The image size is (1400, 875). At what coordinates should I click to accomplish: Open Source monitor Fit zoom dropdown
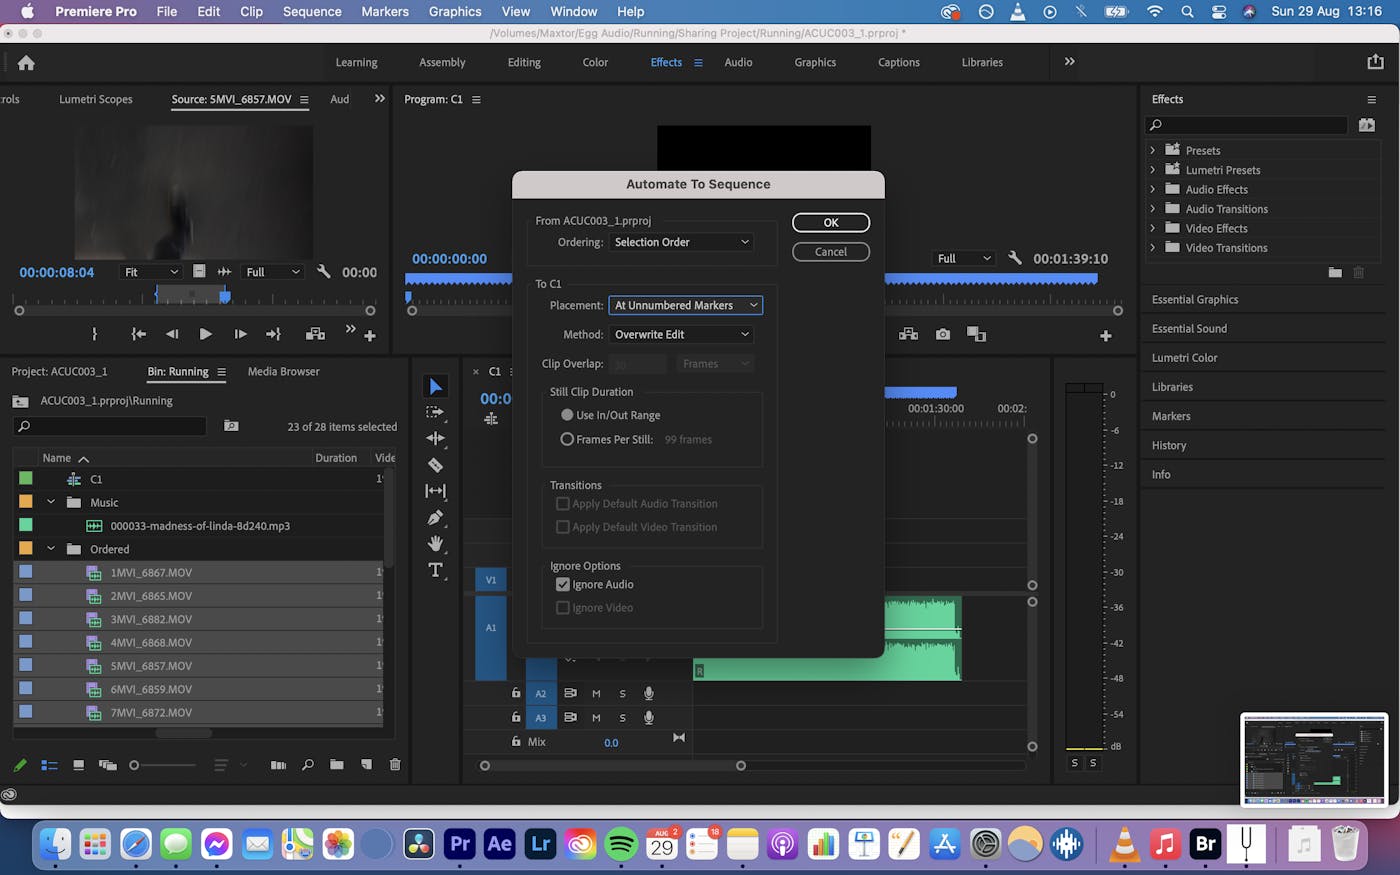(x=151, y=272)
